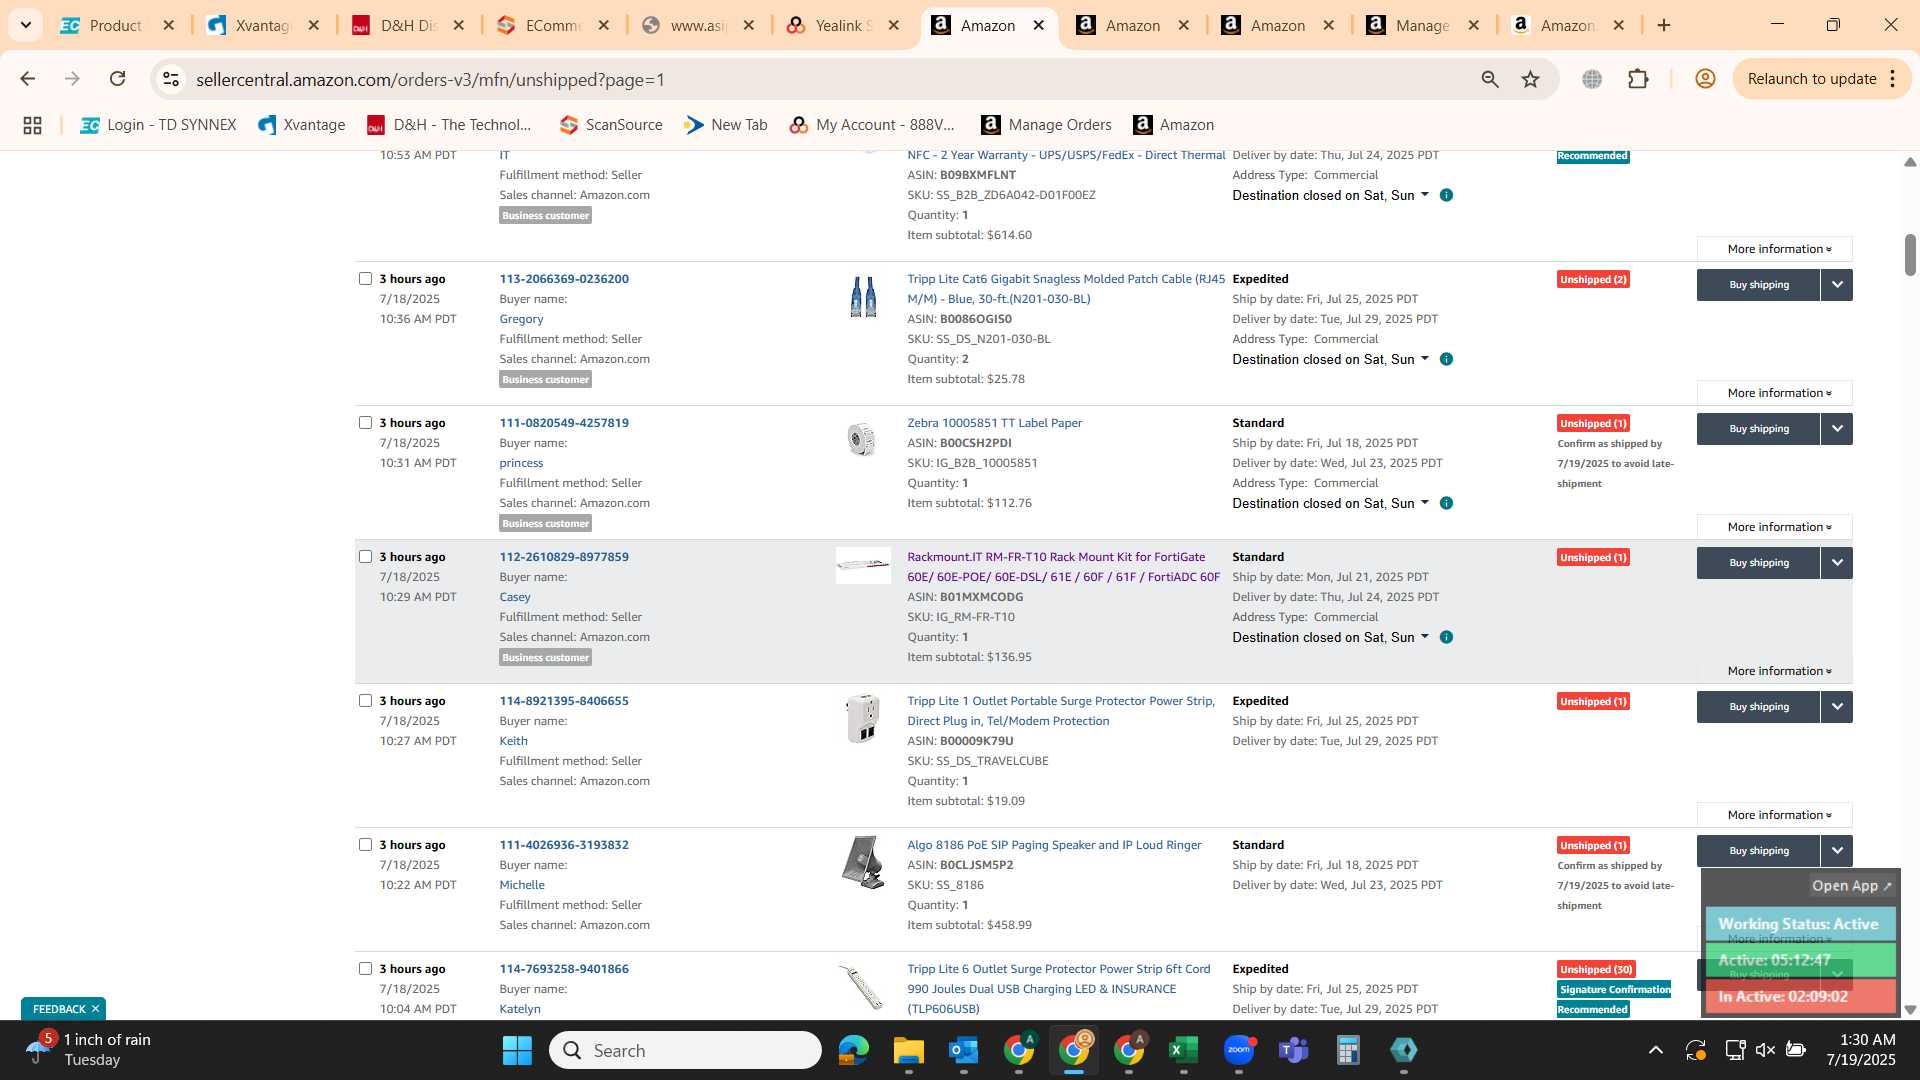Open the apps grid in bookmarks bar
This screenshot has height=1080, width=1920.
(32, 125)
